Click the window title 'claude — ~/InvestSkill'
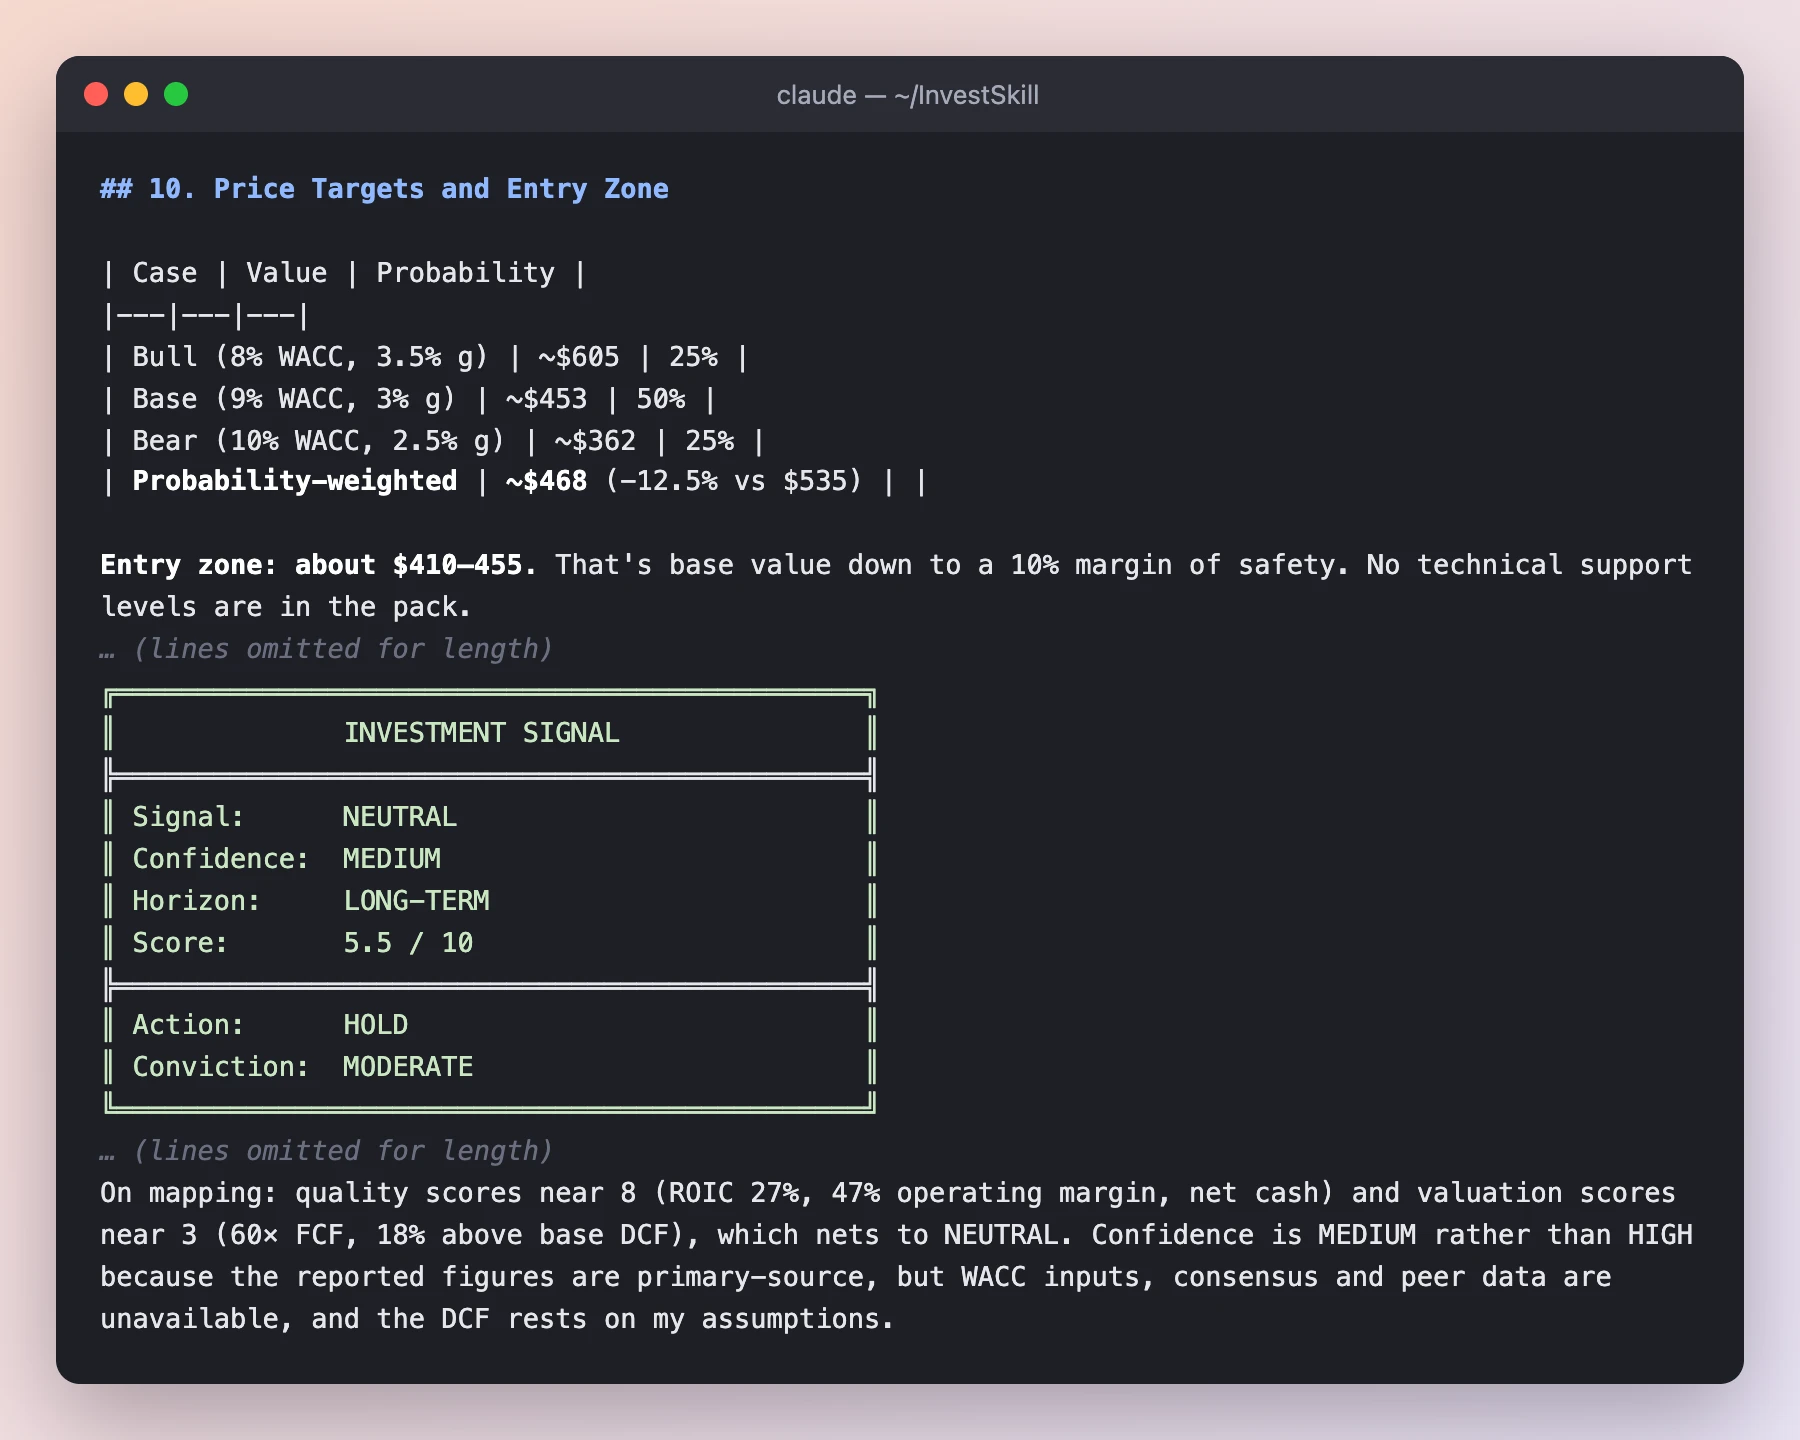1800x1440 pixels. coord(907,95)
